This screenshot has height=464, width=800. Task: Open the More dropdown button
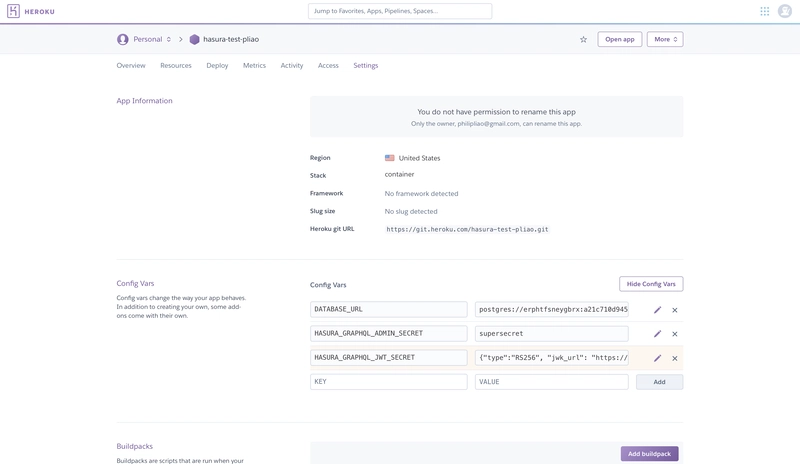click(x=665, y=39)
